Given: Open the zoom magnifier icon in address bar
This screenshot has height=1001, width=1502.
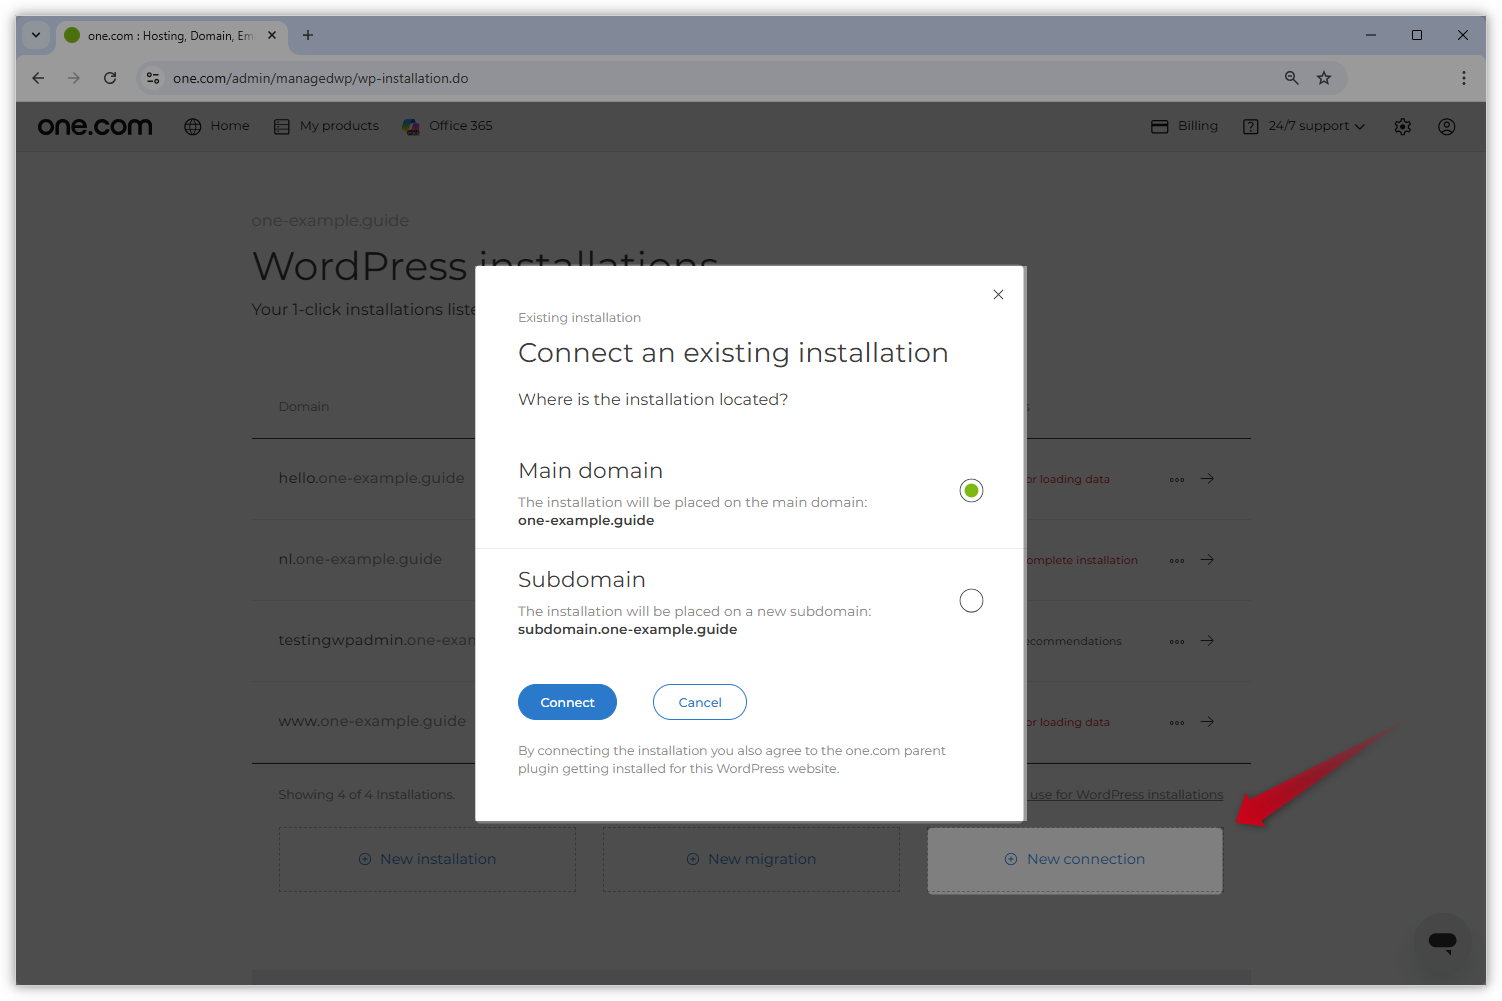Looking at the screenshot, I should [x=1292, y=78].
